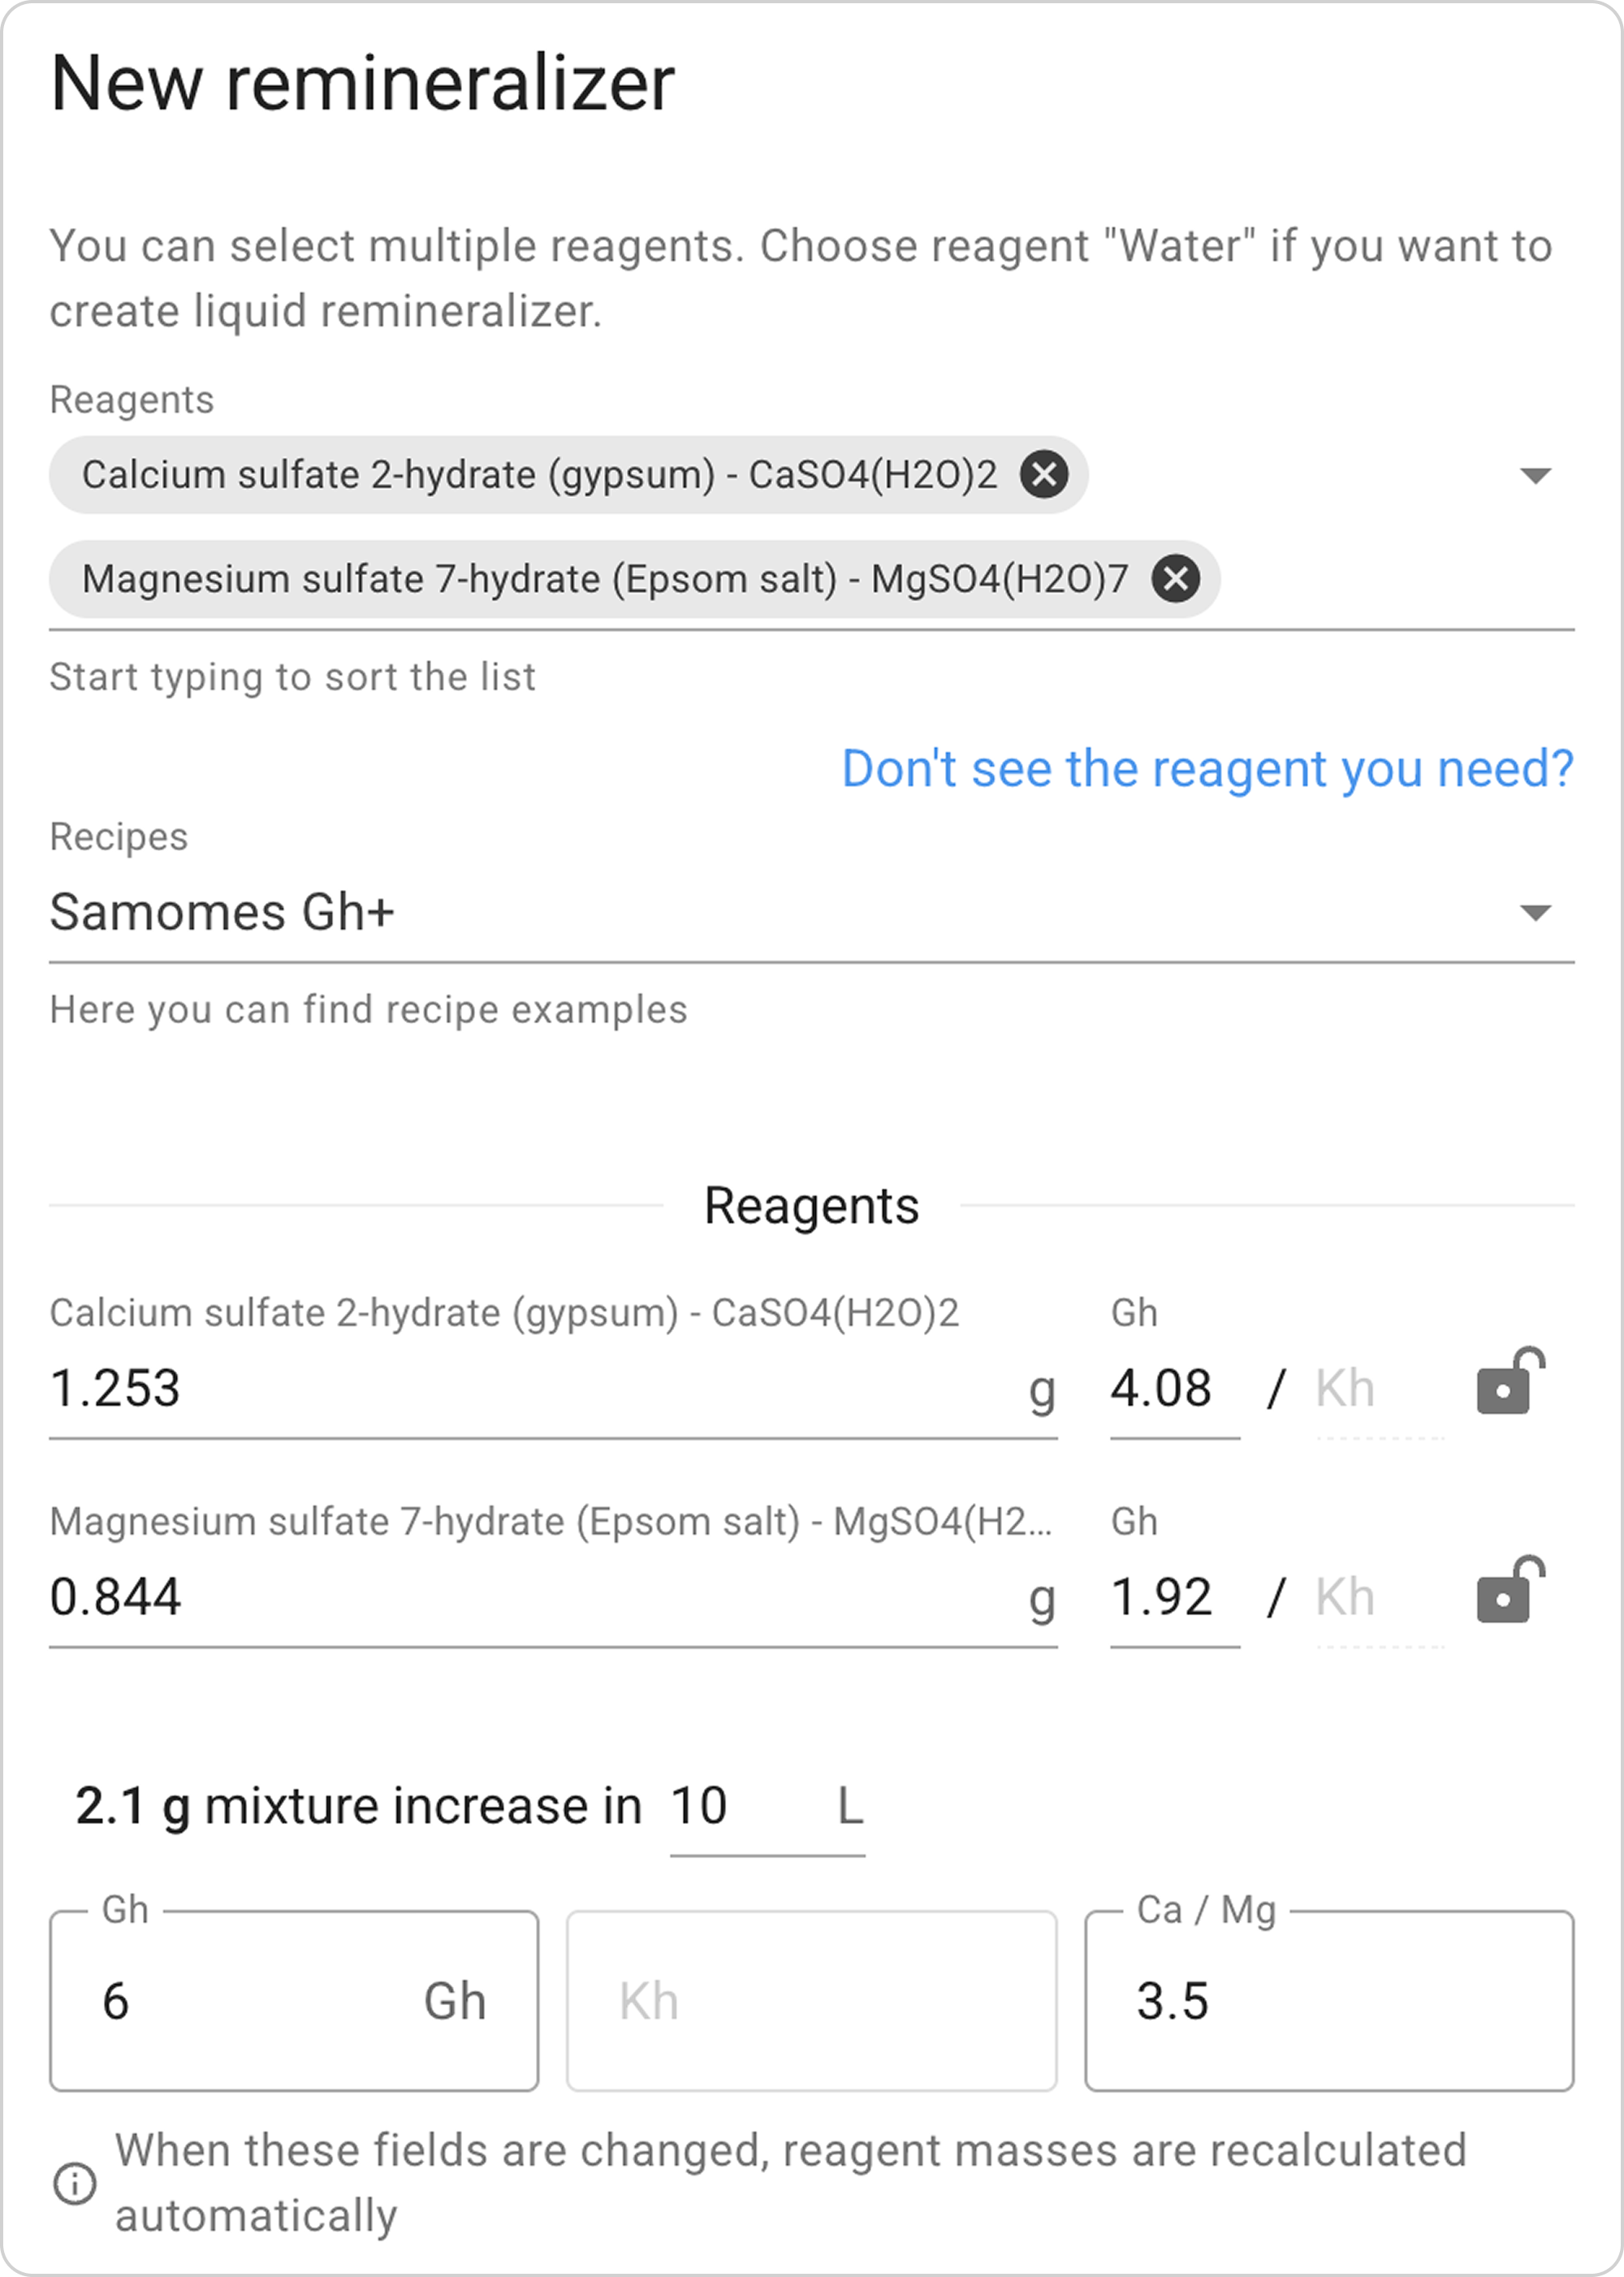Toggle lock for Calcium sulfate reagent

(1509, 1384)
